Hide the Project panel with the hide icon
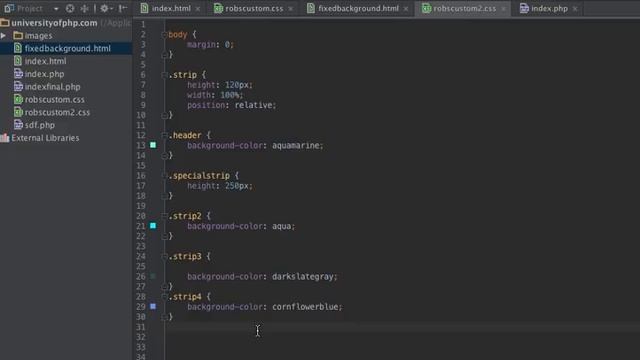The height and width of the screenshot is (360, 640). tap(122, 8)
